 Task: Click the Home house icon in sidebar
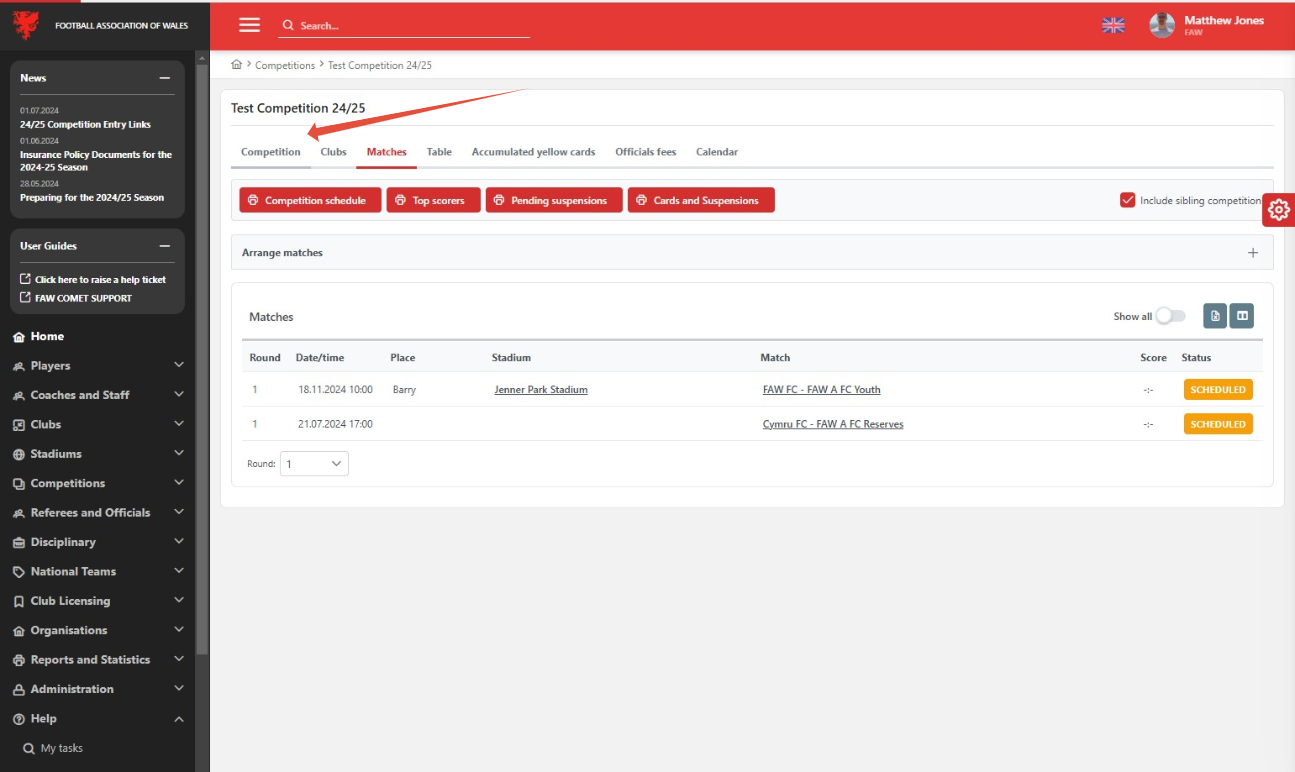[x=19, y=337]
